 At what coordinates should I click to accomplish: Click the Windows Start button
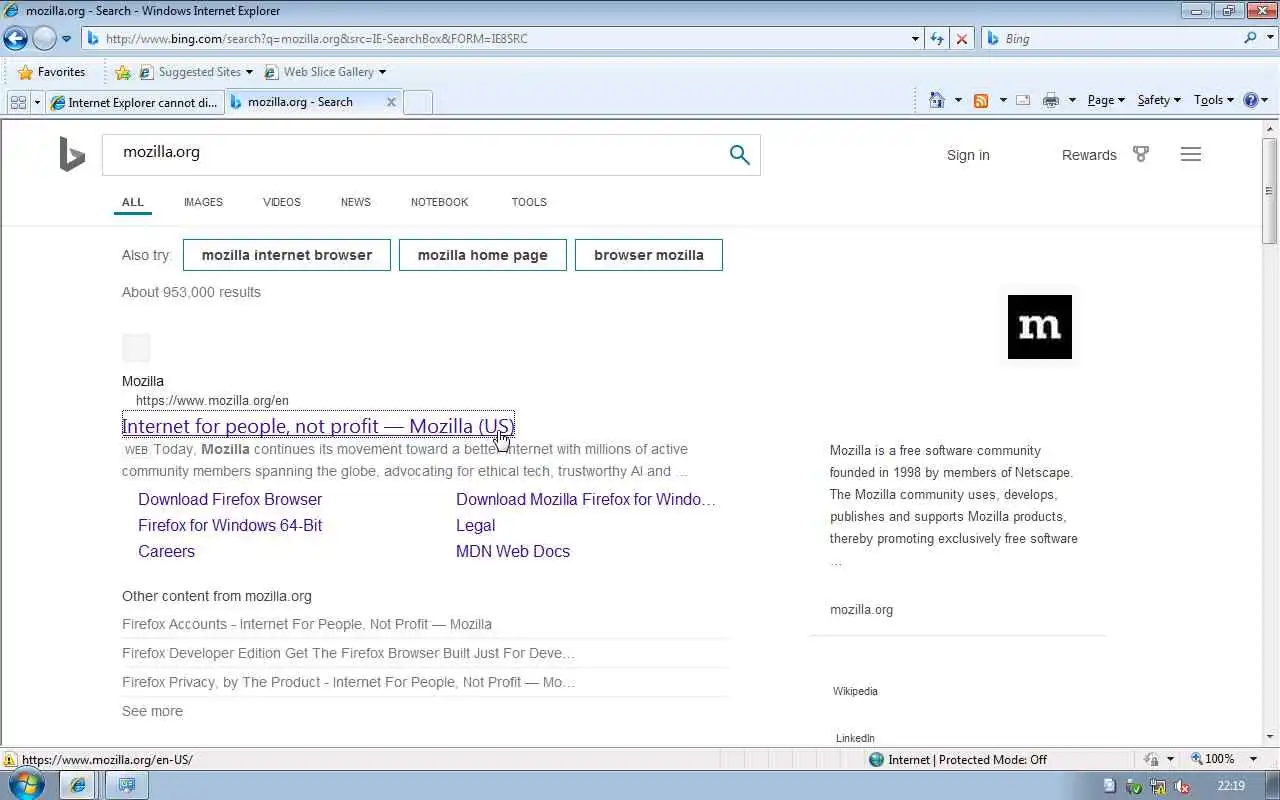[27, 785]
